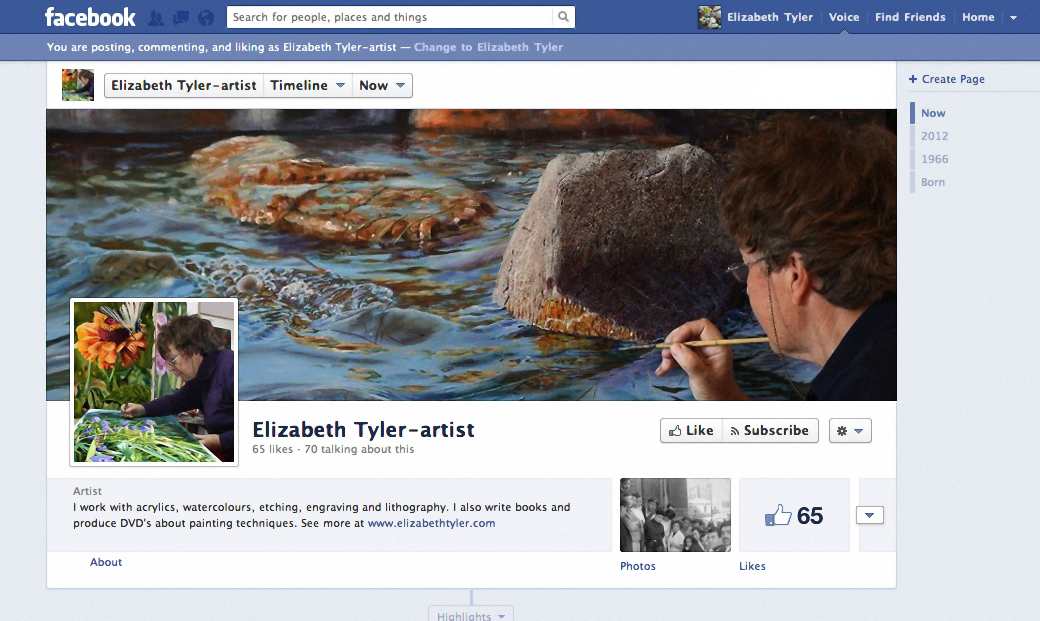Click Elizabeth Tyler's profile picture in navbar
This screenshot has width=1040, height=621.
point(710,16)
